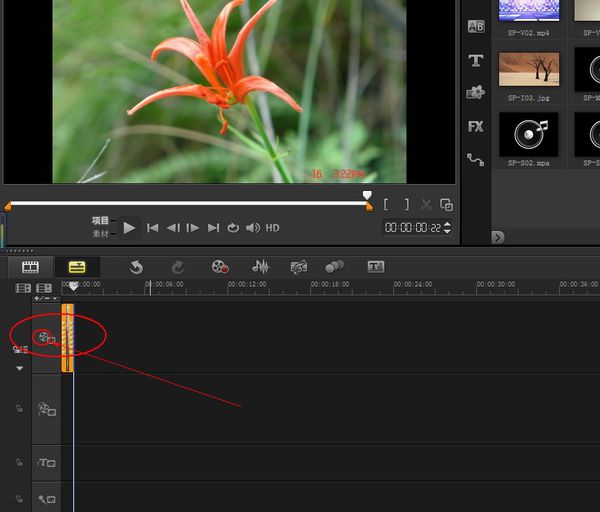Set the Mark-out point
The image size is (600, 512).
[x=407, y=205]
